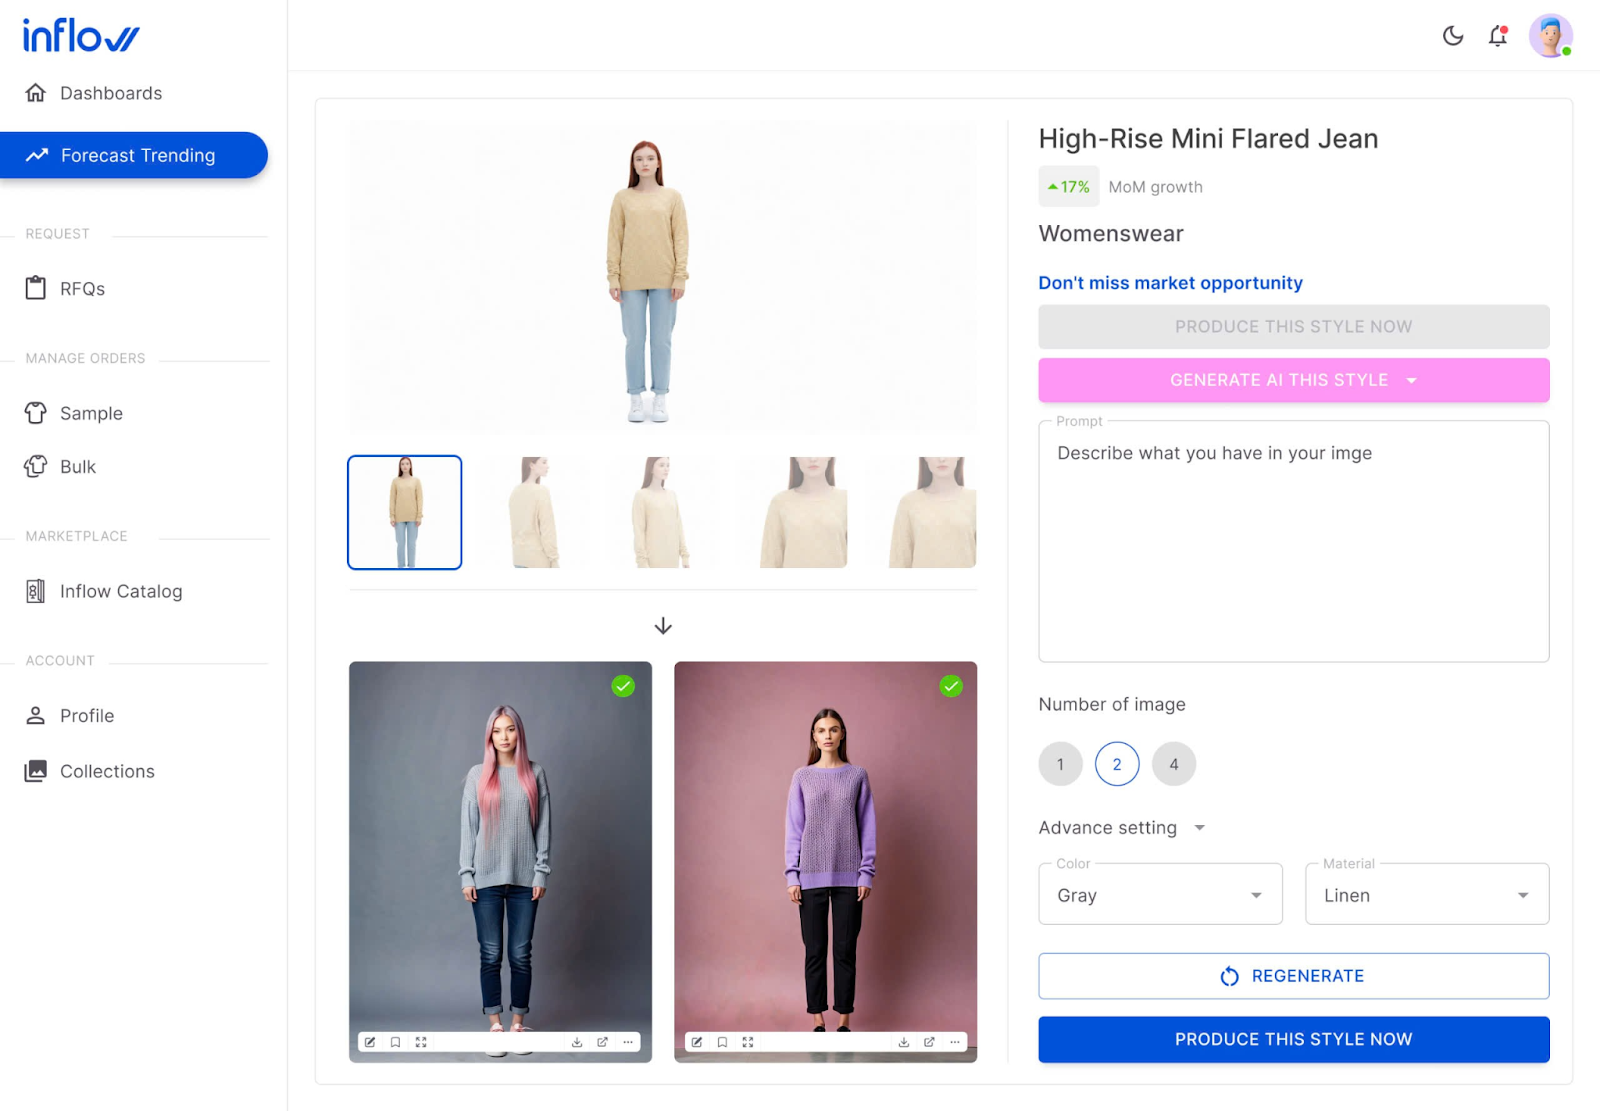Click the Don't miss market opportunity link
The height and width of the screenshot is (1111, 1600).
pos(1170,283)
